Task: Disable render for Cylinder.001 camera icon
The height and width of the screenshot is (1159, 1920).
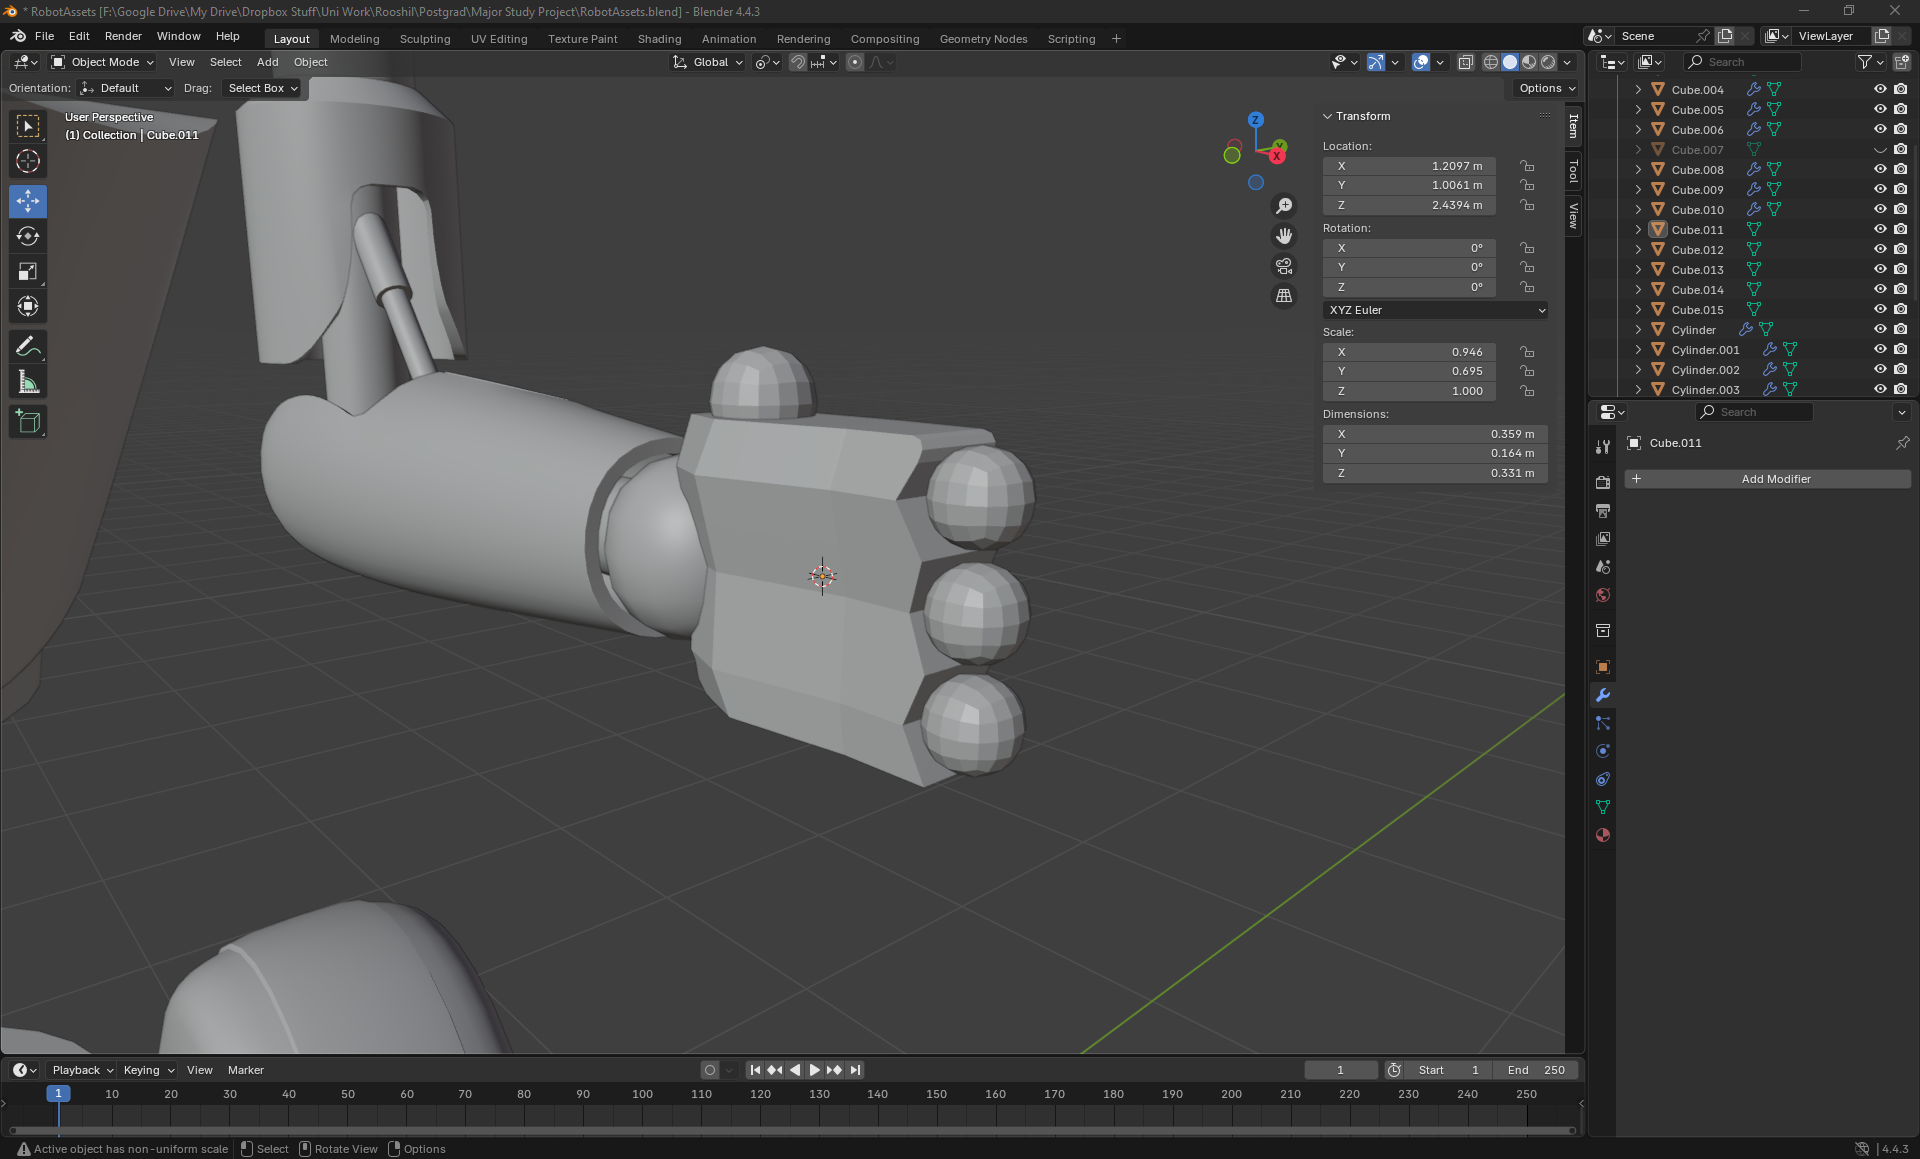Action: pos(1900,349)
